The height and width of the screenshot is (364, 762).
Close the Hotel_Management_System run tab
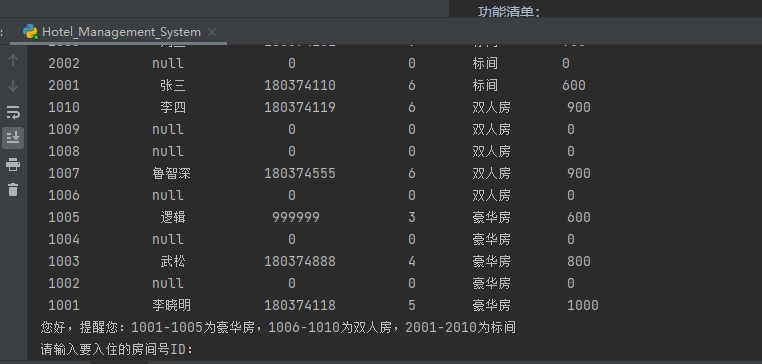[212, 32]
